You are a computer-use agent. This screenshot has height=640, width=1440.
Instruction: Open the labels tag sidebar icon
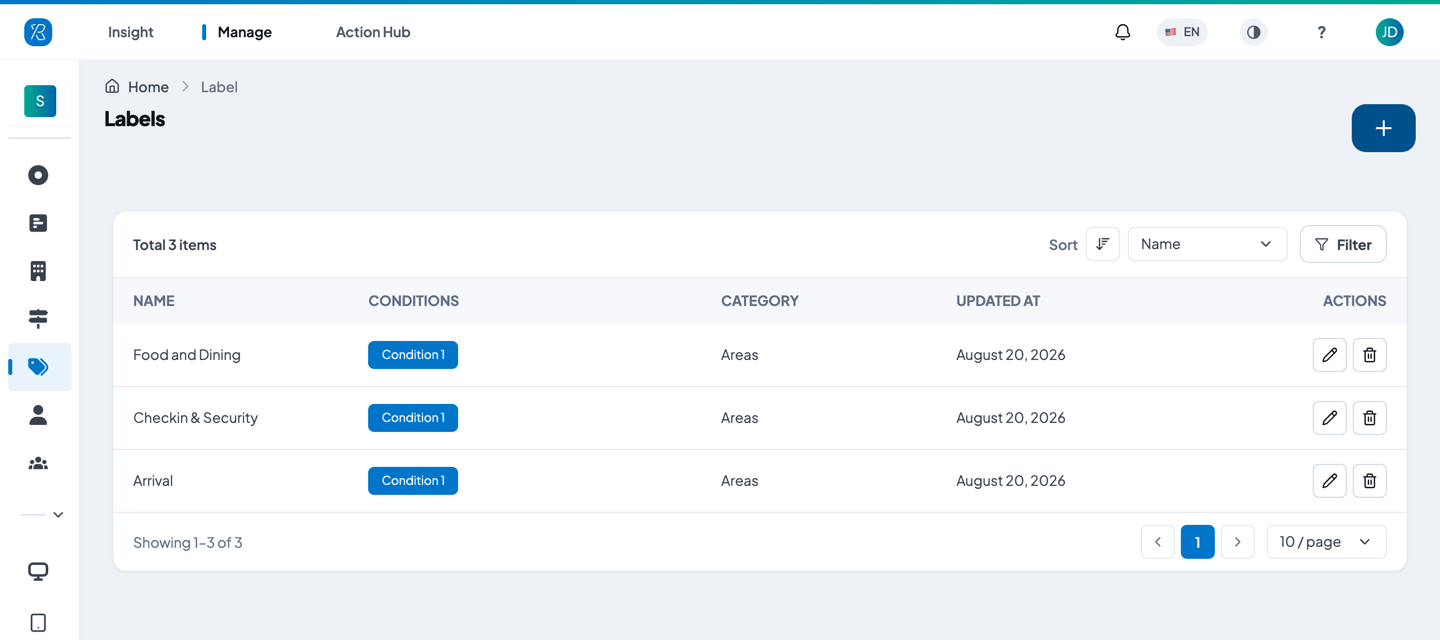tap(39, 367)
